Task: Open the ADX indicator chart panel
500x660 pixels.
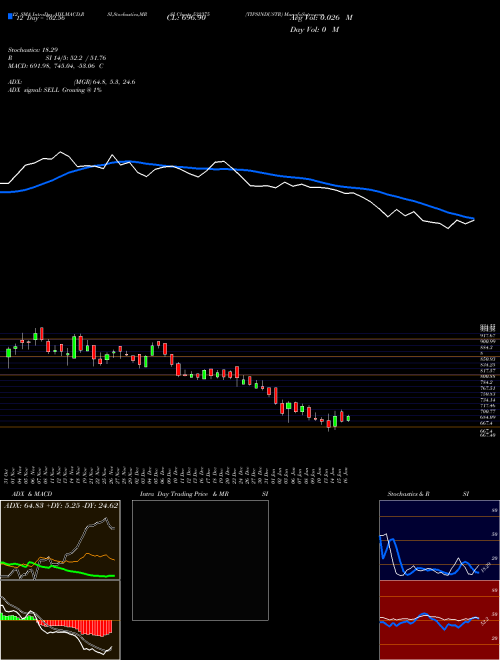Action: click(x=60, y=540)
